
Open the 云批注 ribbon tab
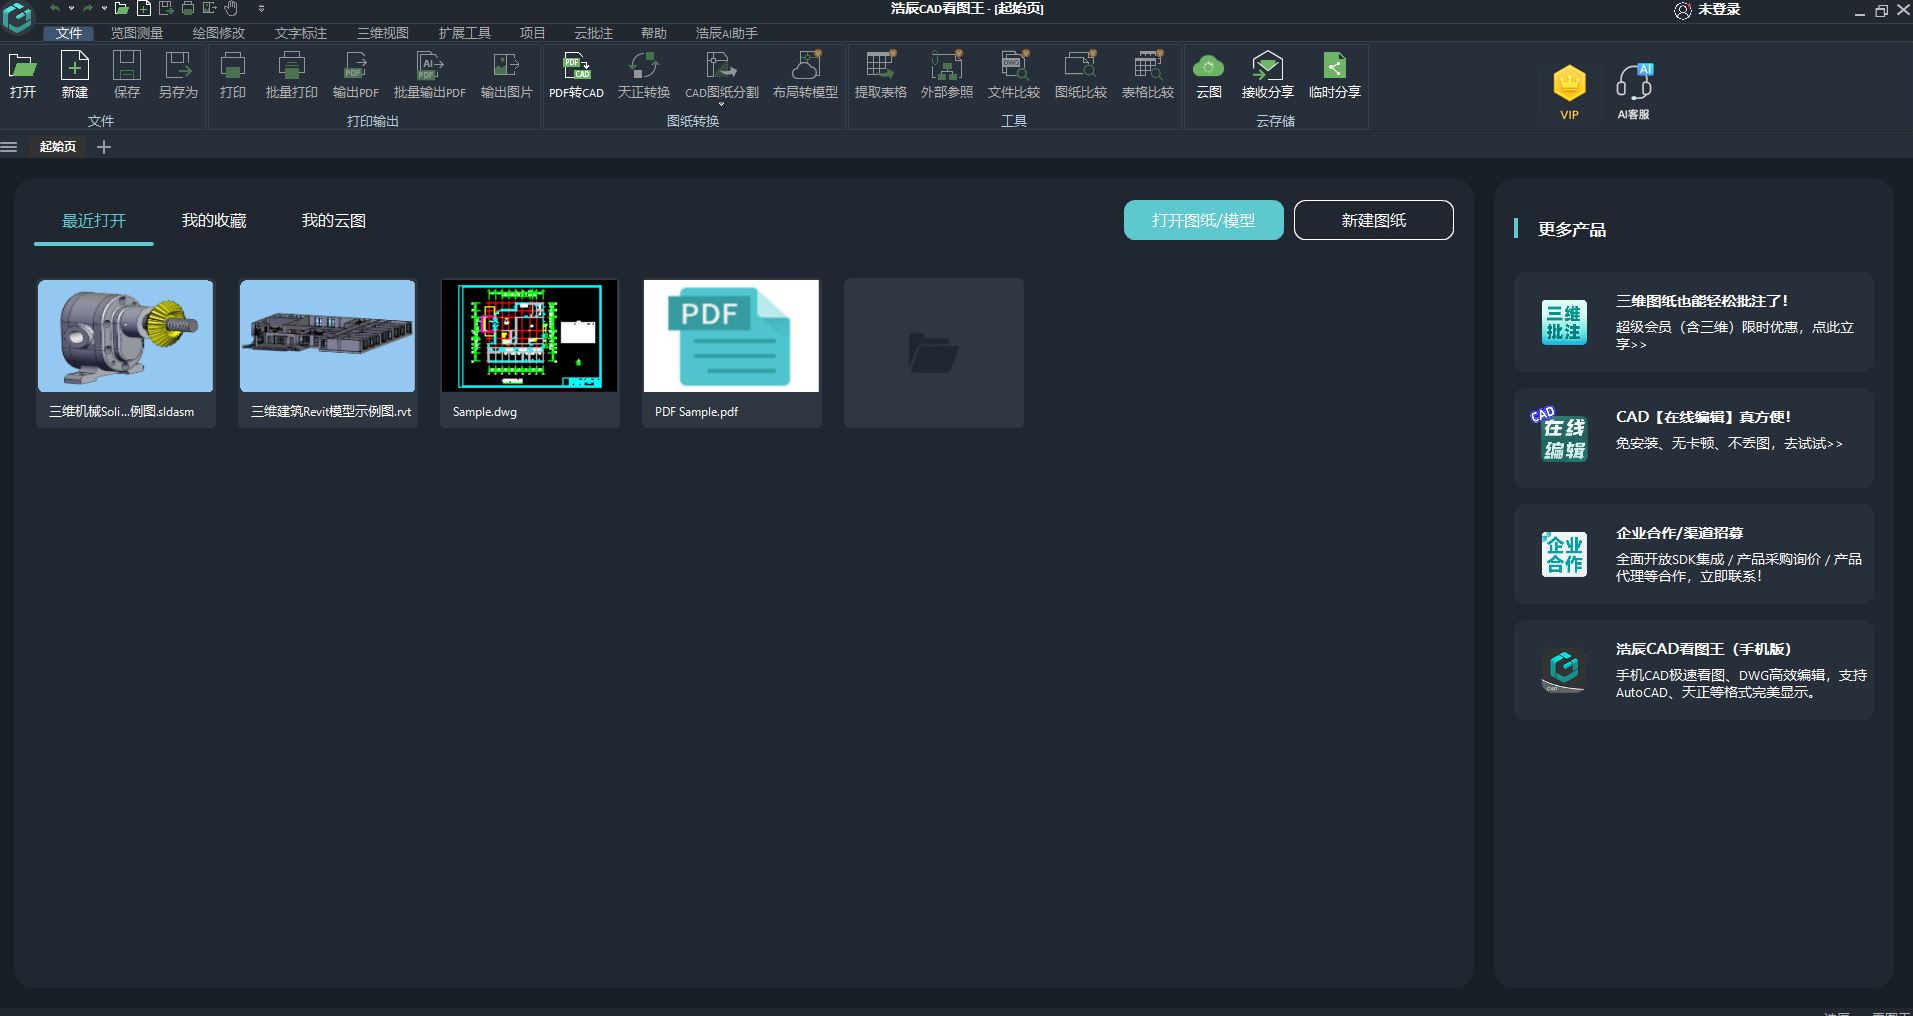tap(594, 33)
